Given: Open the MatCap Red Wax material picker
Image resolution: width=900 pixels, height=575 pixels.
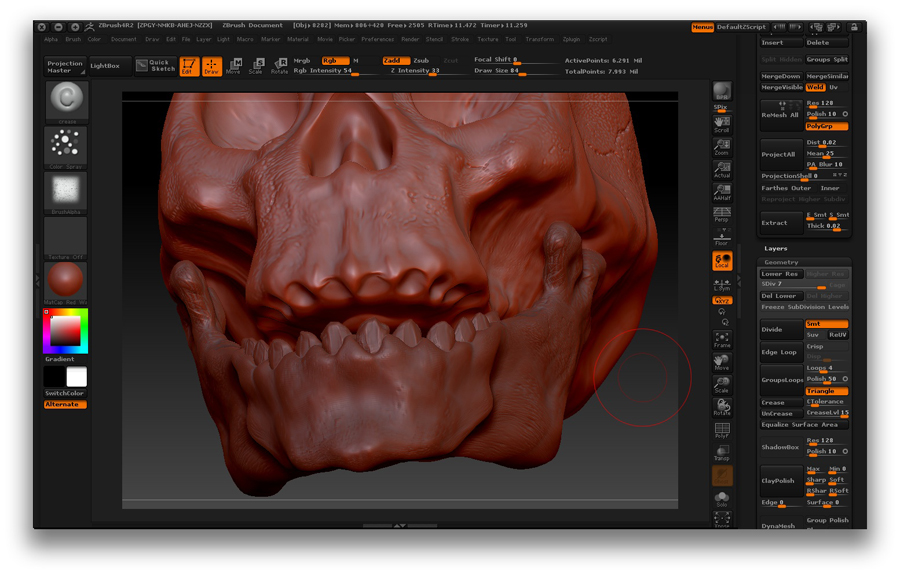Looking at the screenshot, I should [66, 283].
